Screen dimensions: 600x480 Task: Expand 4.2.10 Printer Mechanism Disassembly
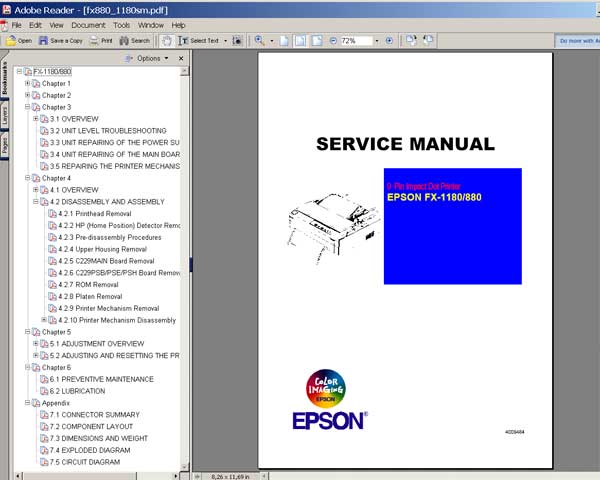tap(44, 320)
